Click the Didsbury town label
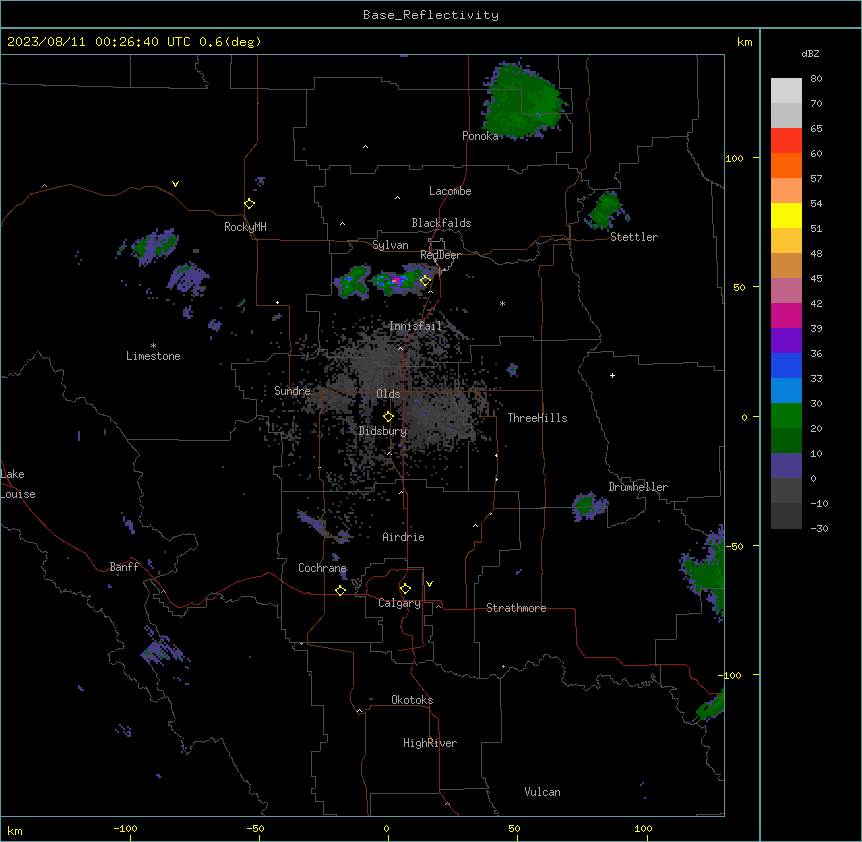This screenshot has width=862, height=842. (x=383, y=431)
